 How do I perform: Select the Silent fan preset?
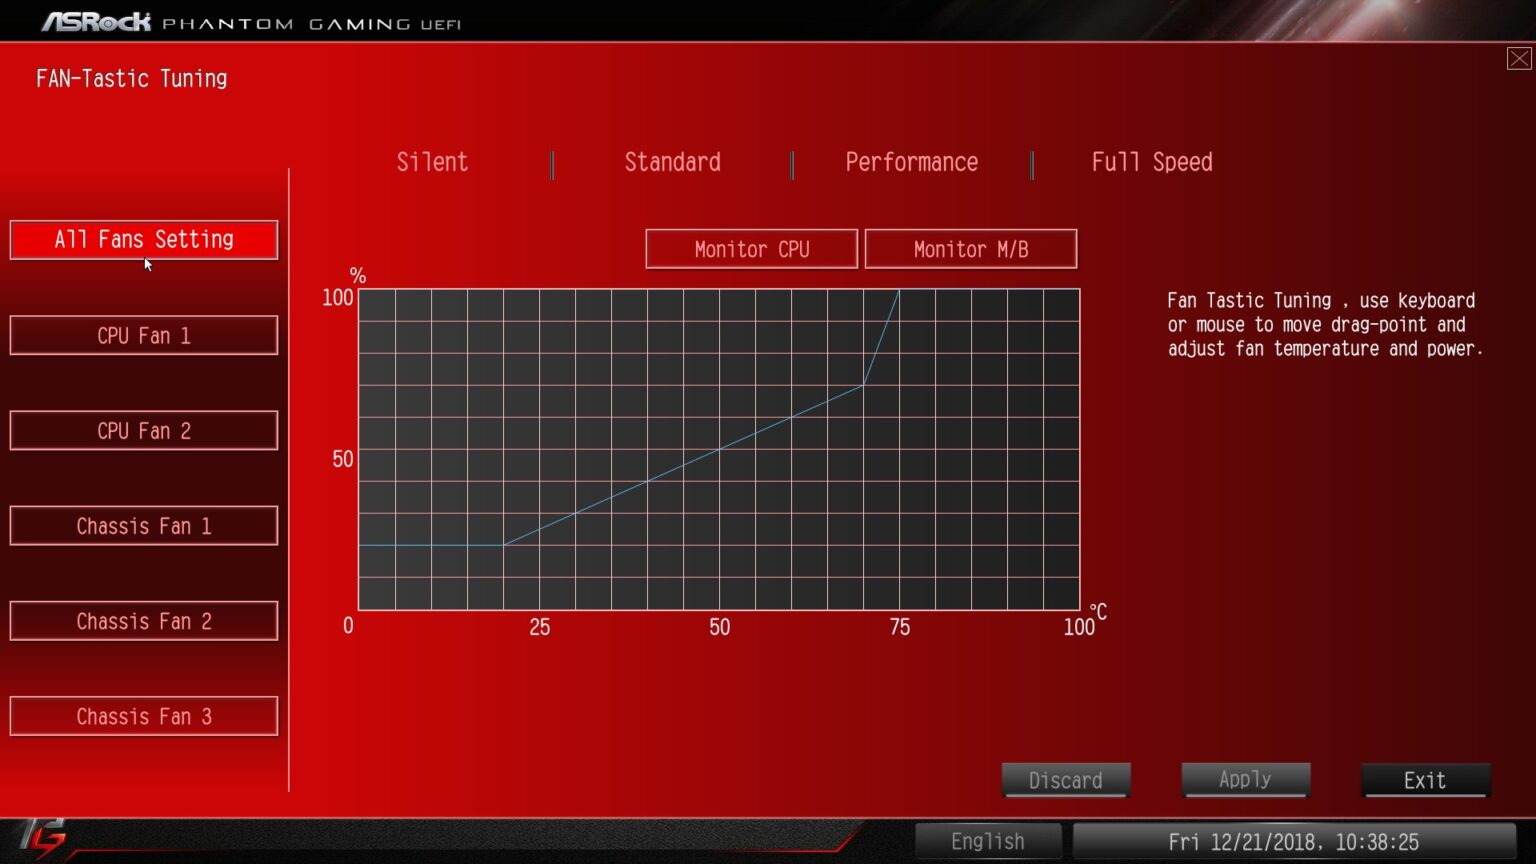click(x=432, y=162)
